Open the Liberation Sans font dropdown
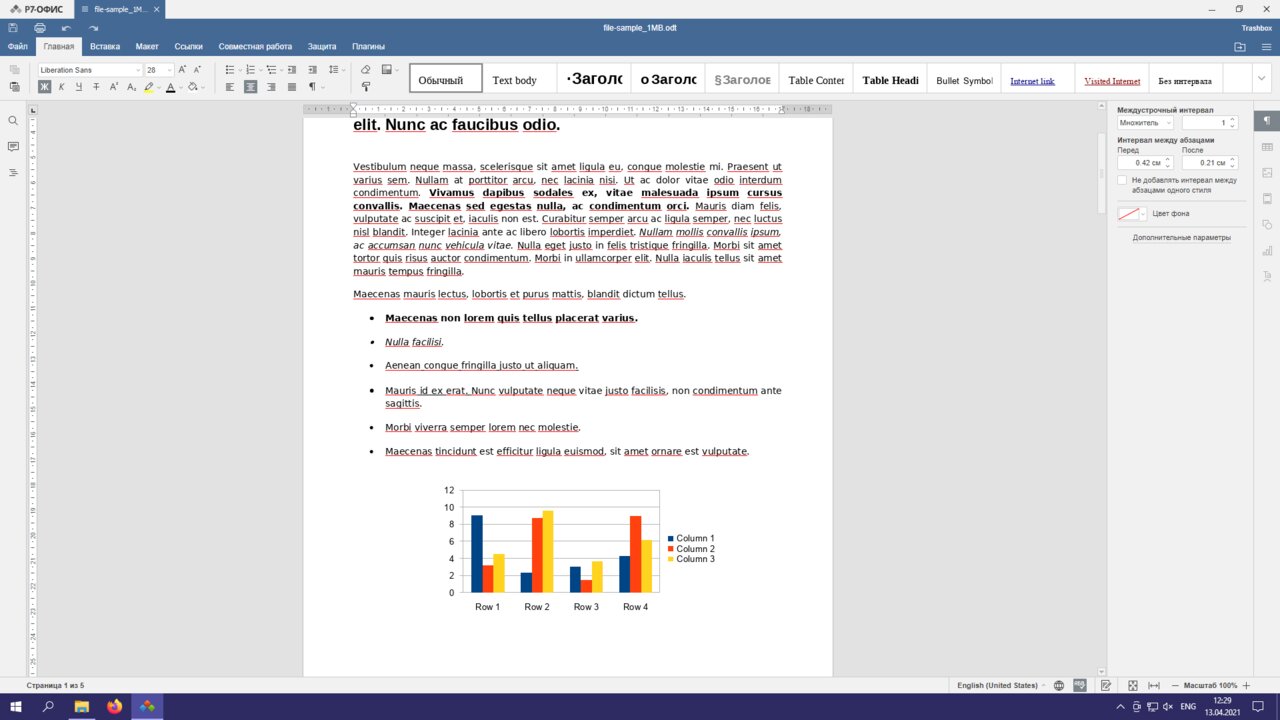Screen dimensions: 1280x720 tap(90, 70)
